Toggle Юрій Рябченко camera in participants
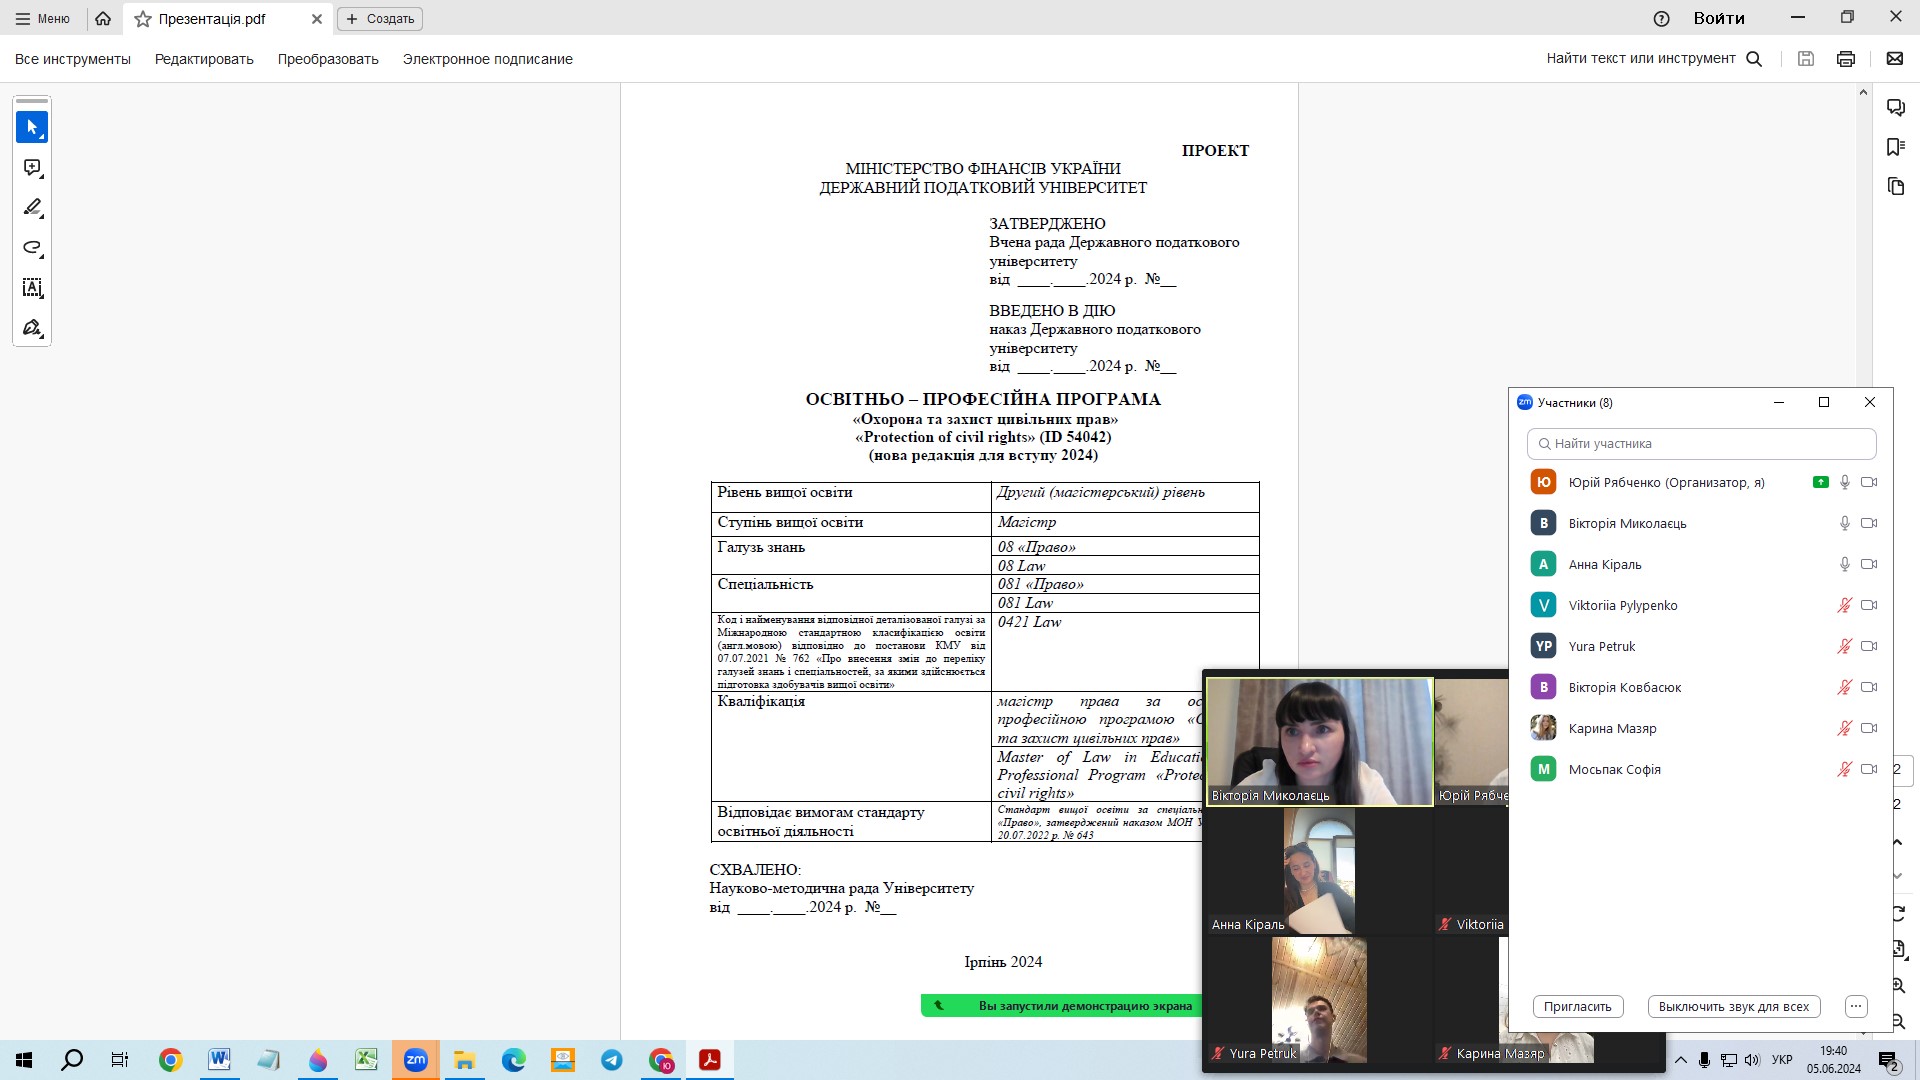Image resolution: width=1920 pixels, height=1080 pixels. click(x=1869, y=482)
